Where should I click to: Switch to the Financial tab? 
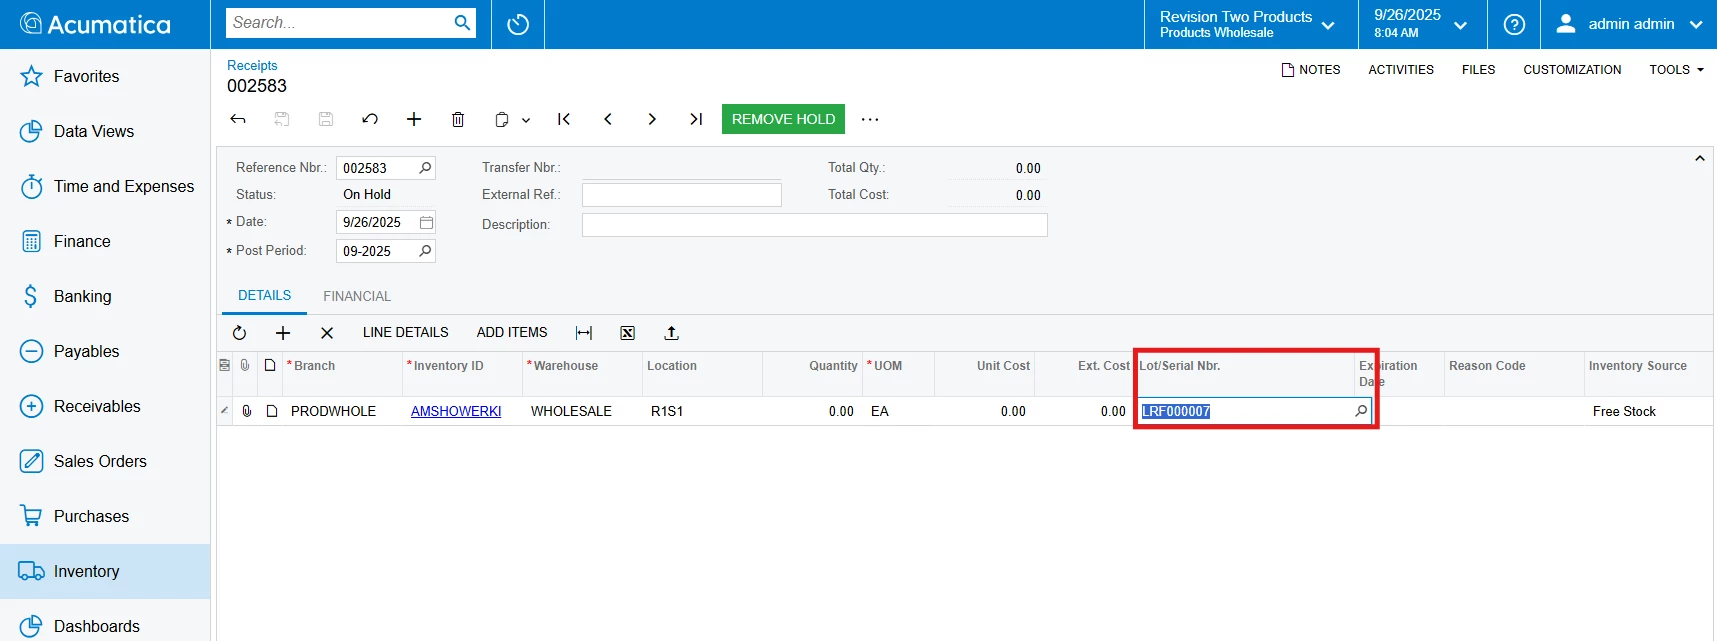357,296
